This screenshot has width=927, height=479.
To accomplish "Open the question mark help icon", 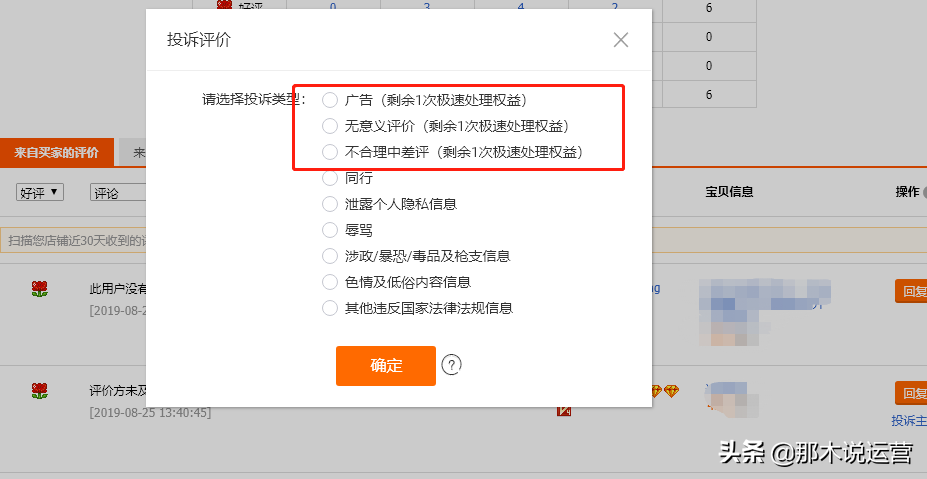I will pos(452,365).
